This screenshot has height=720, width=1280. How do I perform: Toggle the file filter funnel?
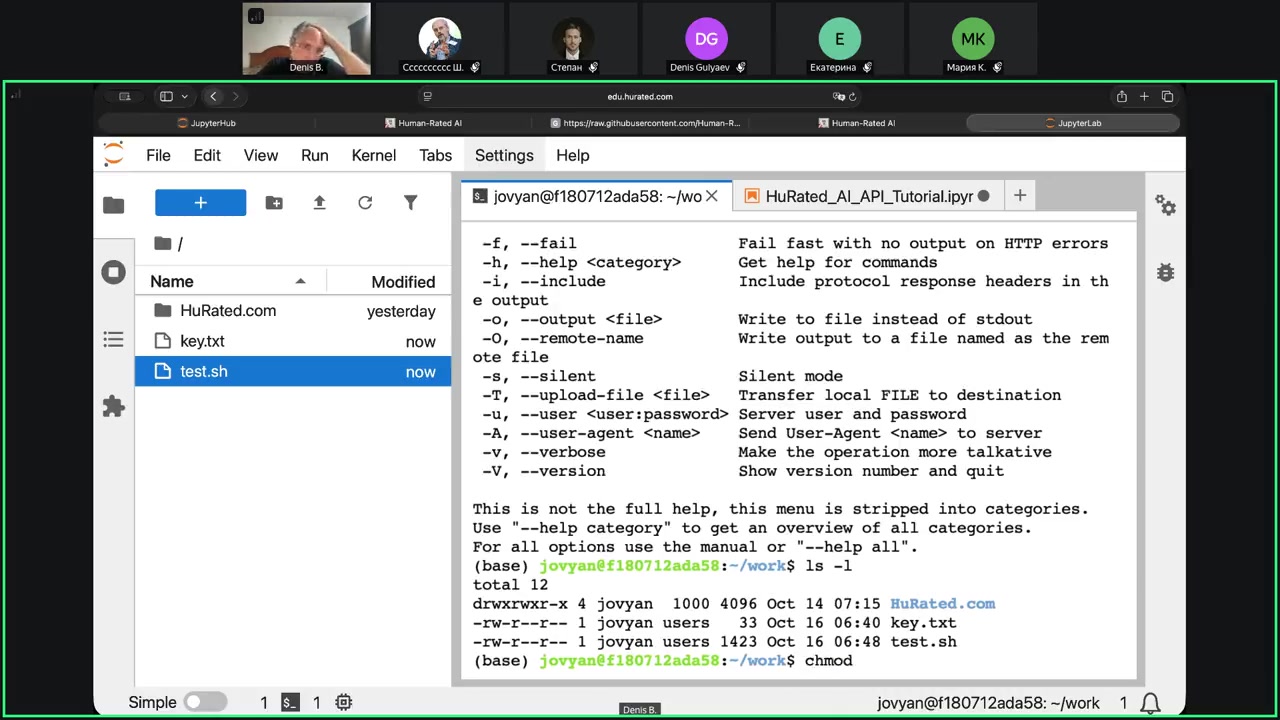pyautogui.click(x=410, y=203)
